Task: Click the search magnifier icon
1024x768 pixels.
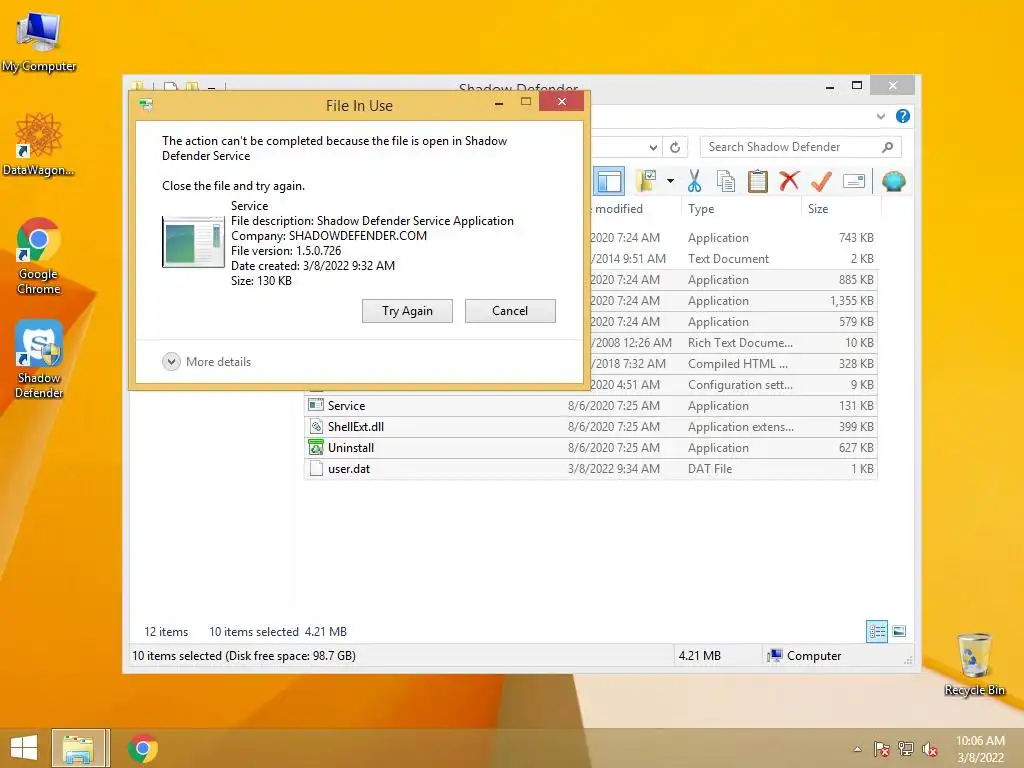Action: tap(887, 147)
